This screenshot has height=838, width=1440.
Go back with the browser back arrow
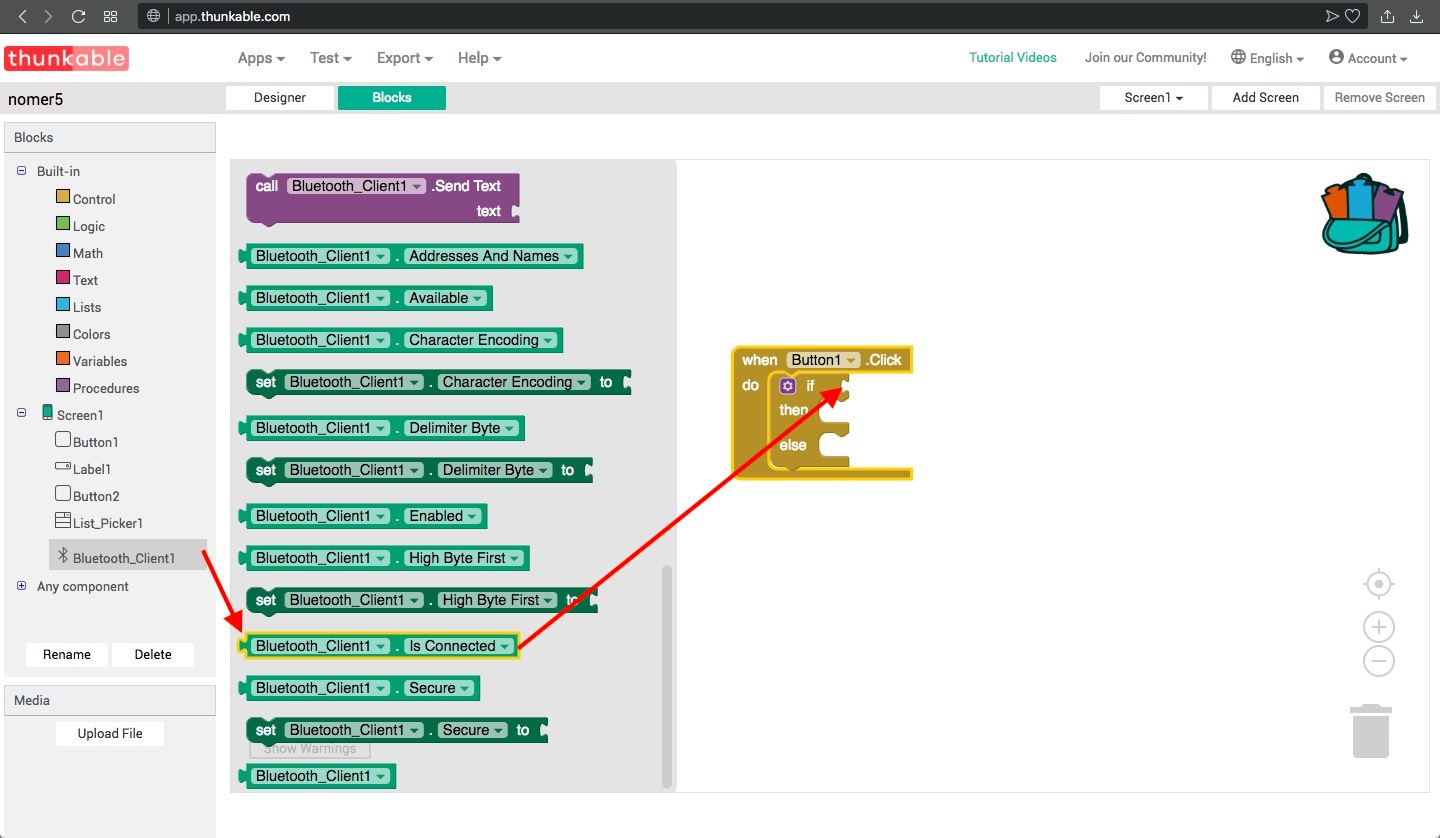22,16
